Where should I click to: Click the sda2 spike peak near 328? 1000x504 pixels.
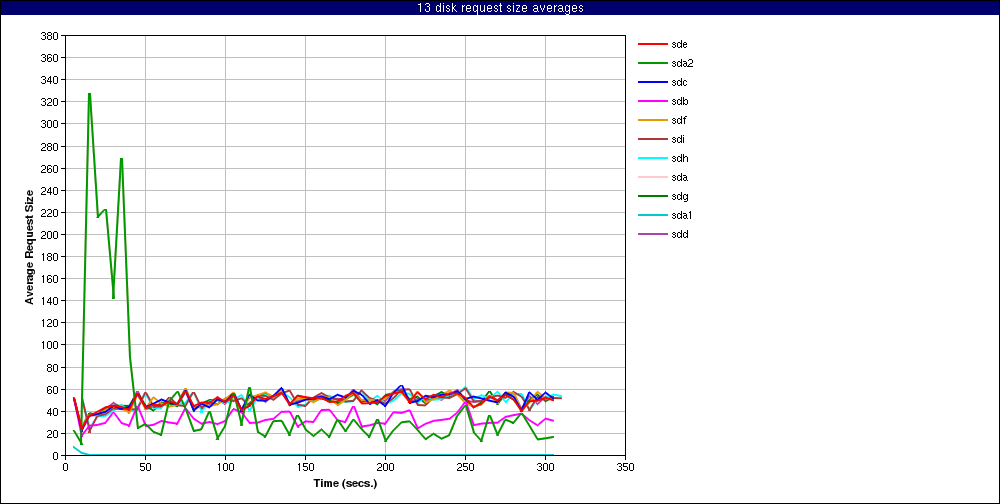pyautogui.click(x=89, y=94)
